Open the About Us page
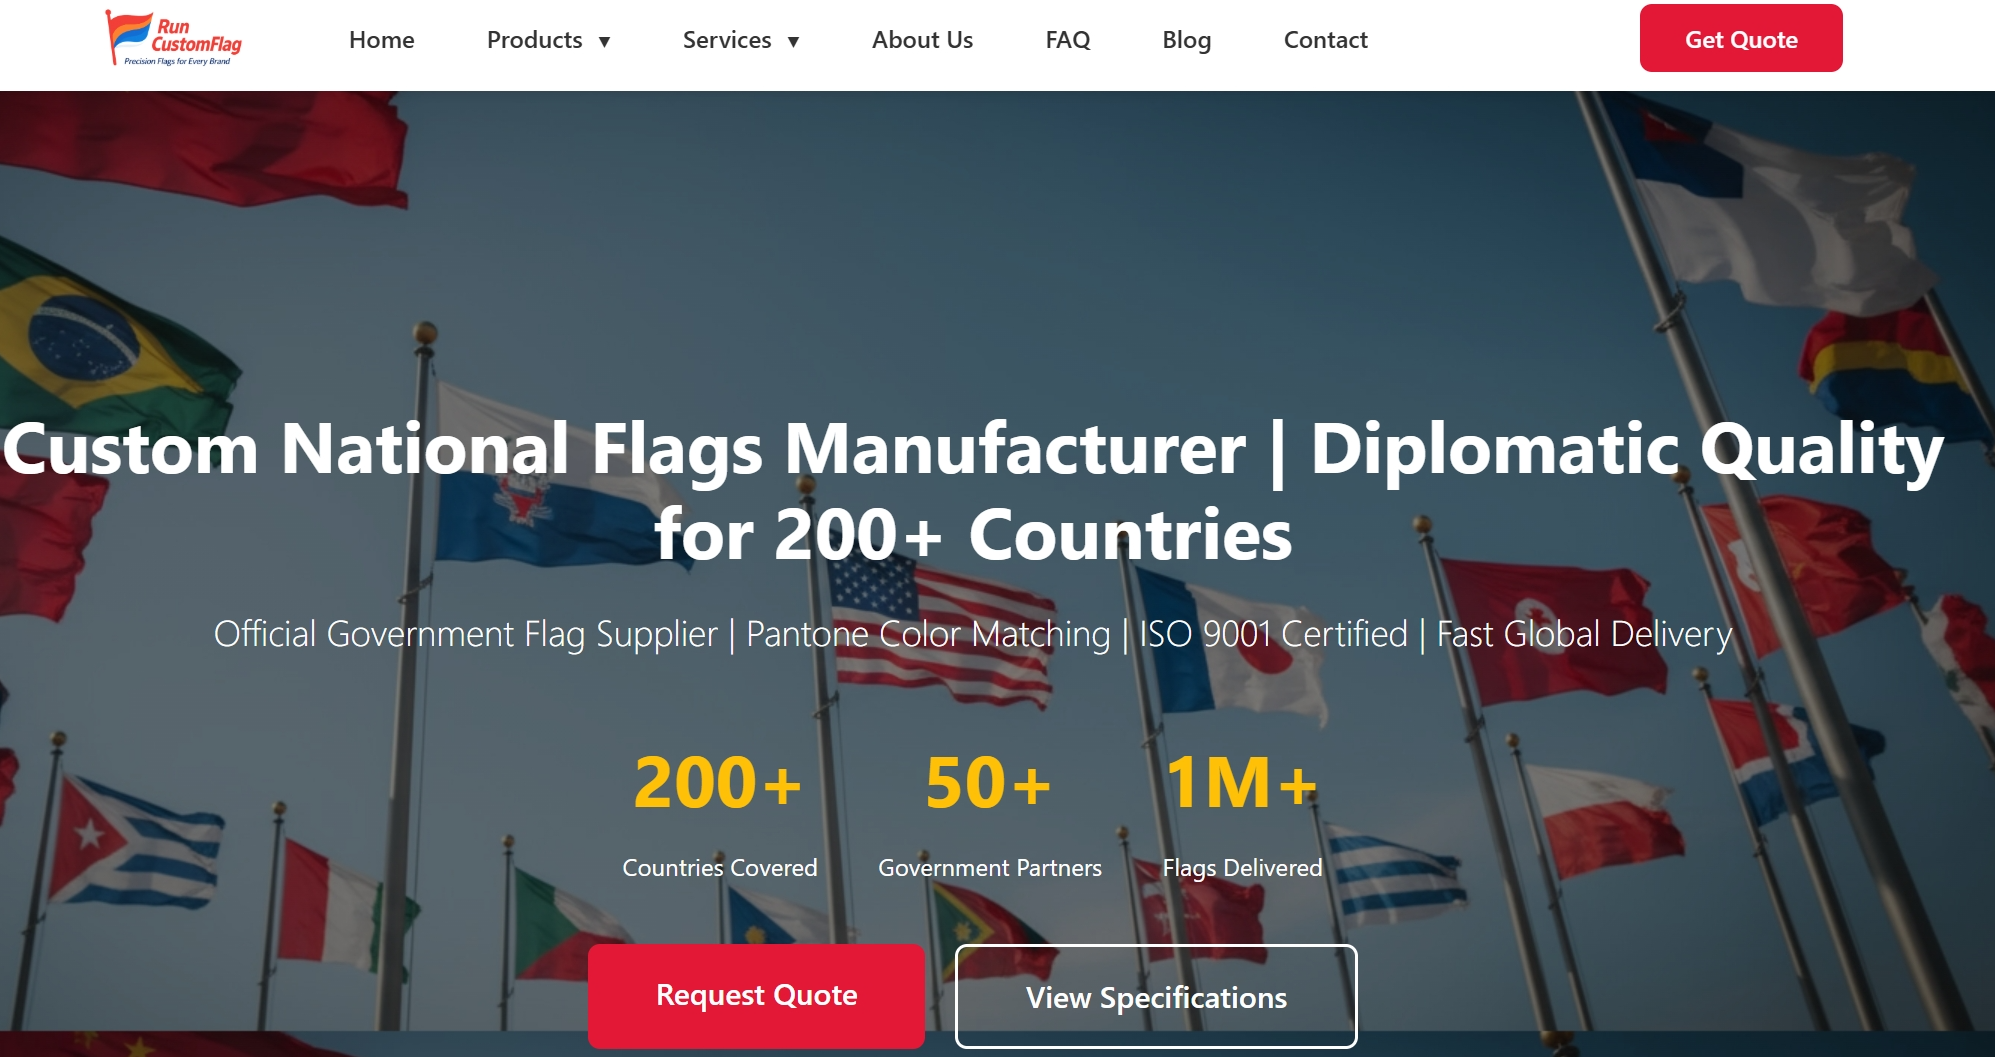This screenshot has width=1995, height=1057. point(921,40)
